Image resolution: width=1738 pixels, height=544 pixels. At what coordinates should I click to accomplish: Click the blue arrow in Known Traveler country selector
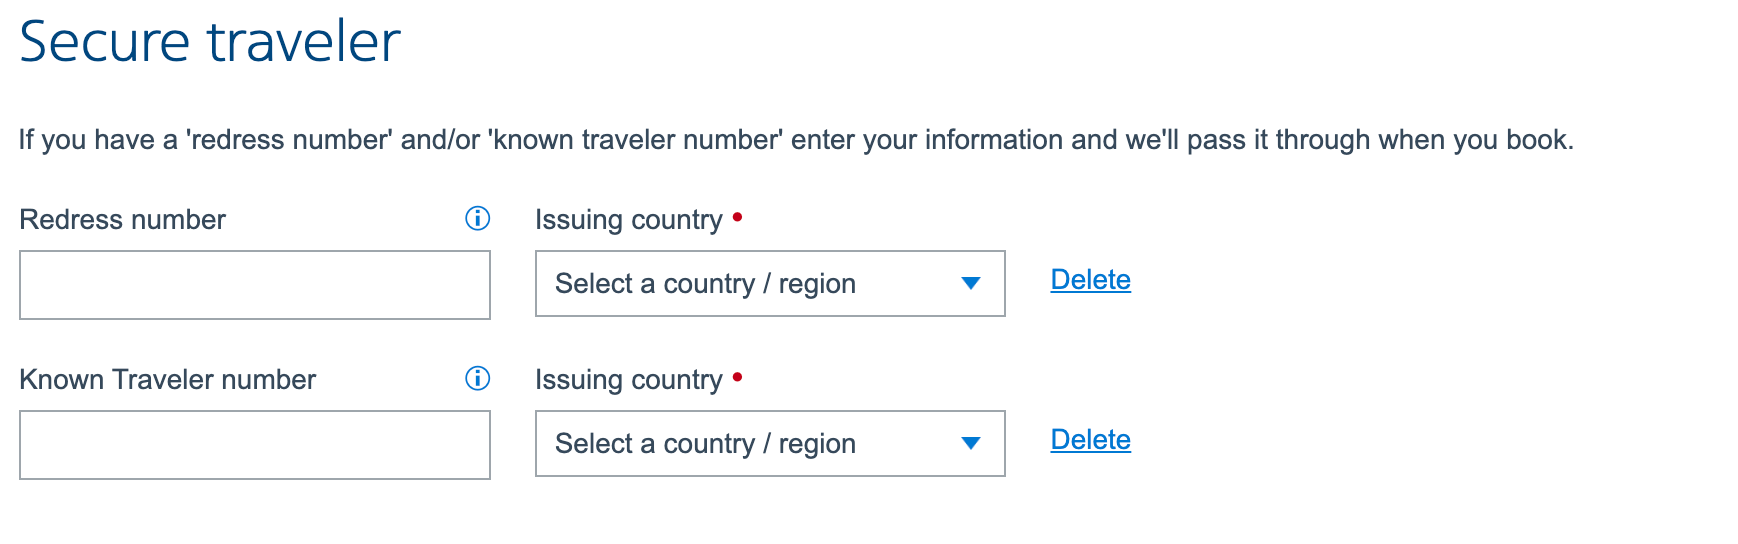(x=970, y=444)
